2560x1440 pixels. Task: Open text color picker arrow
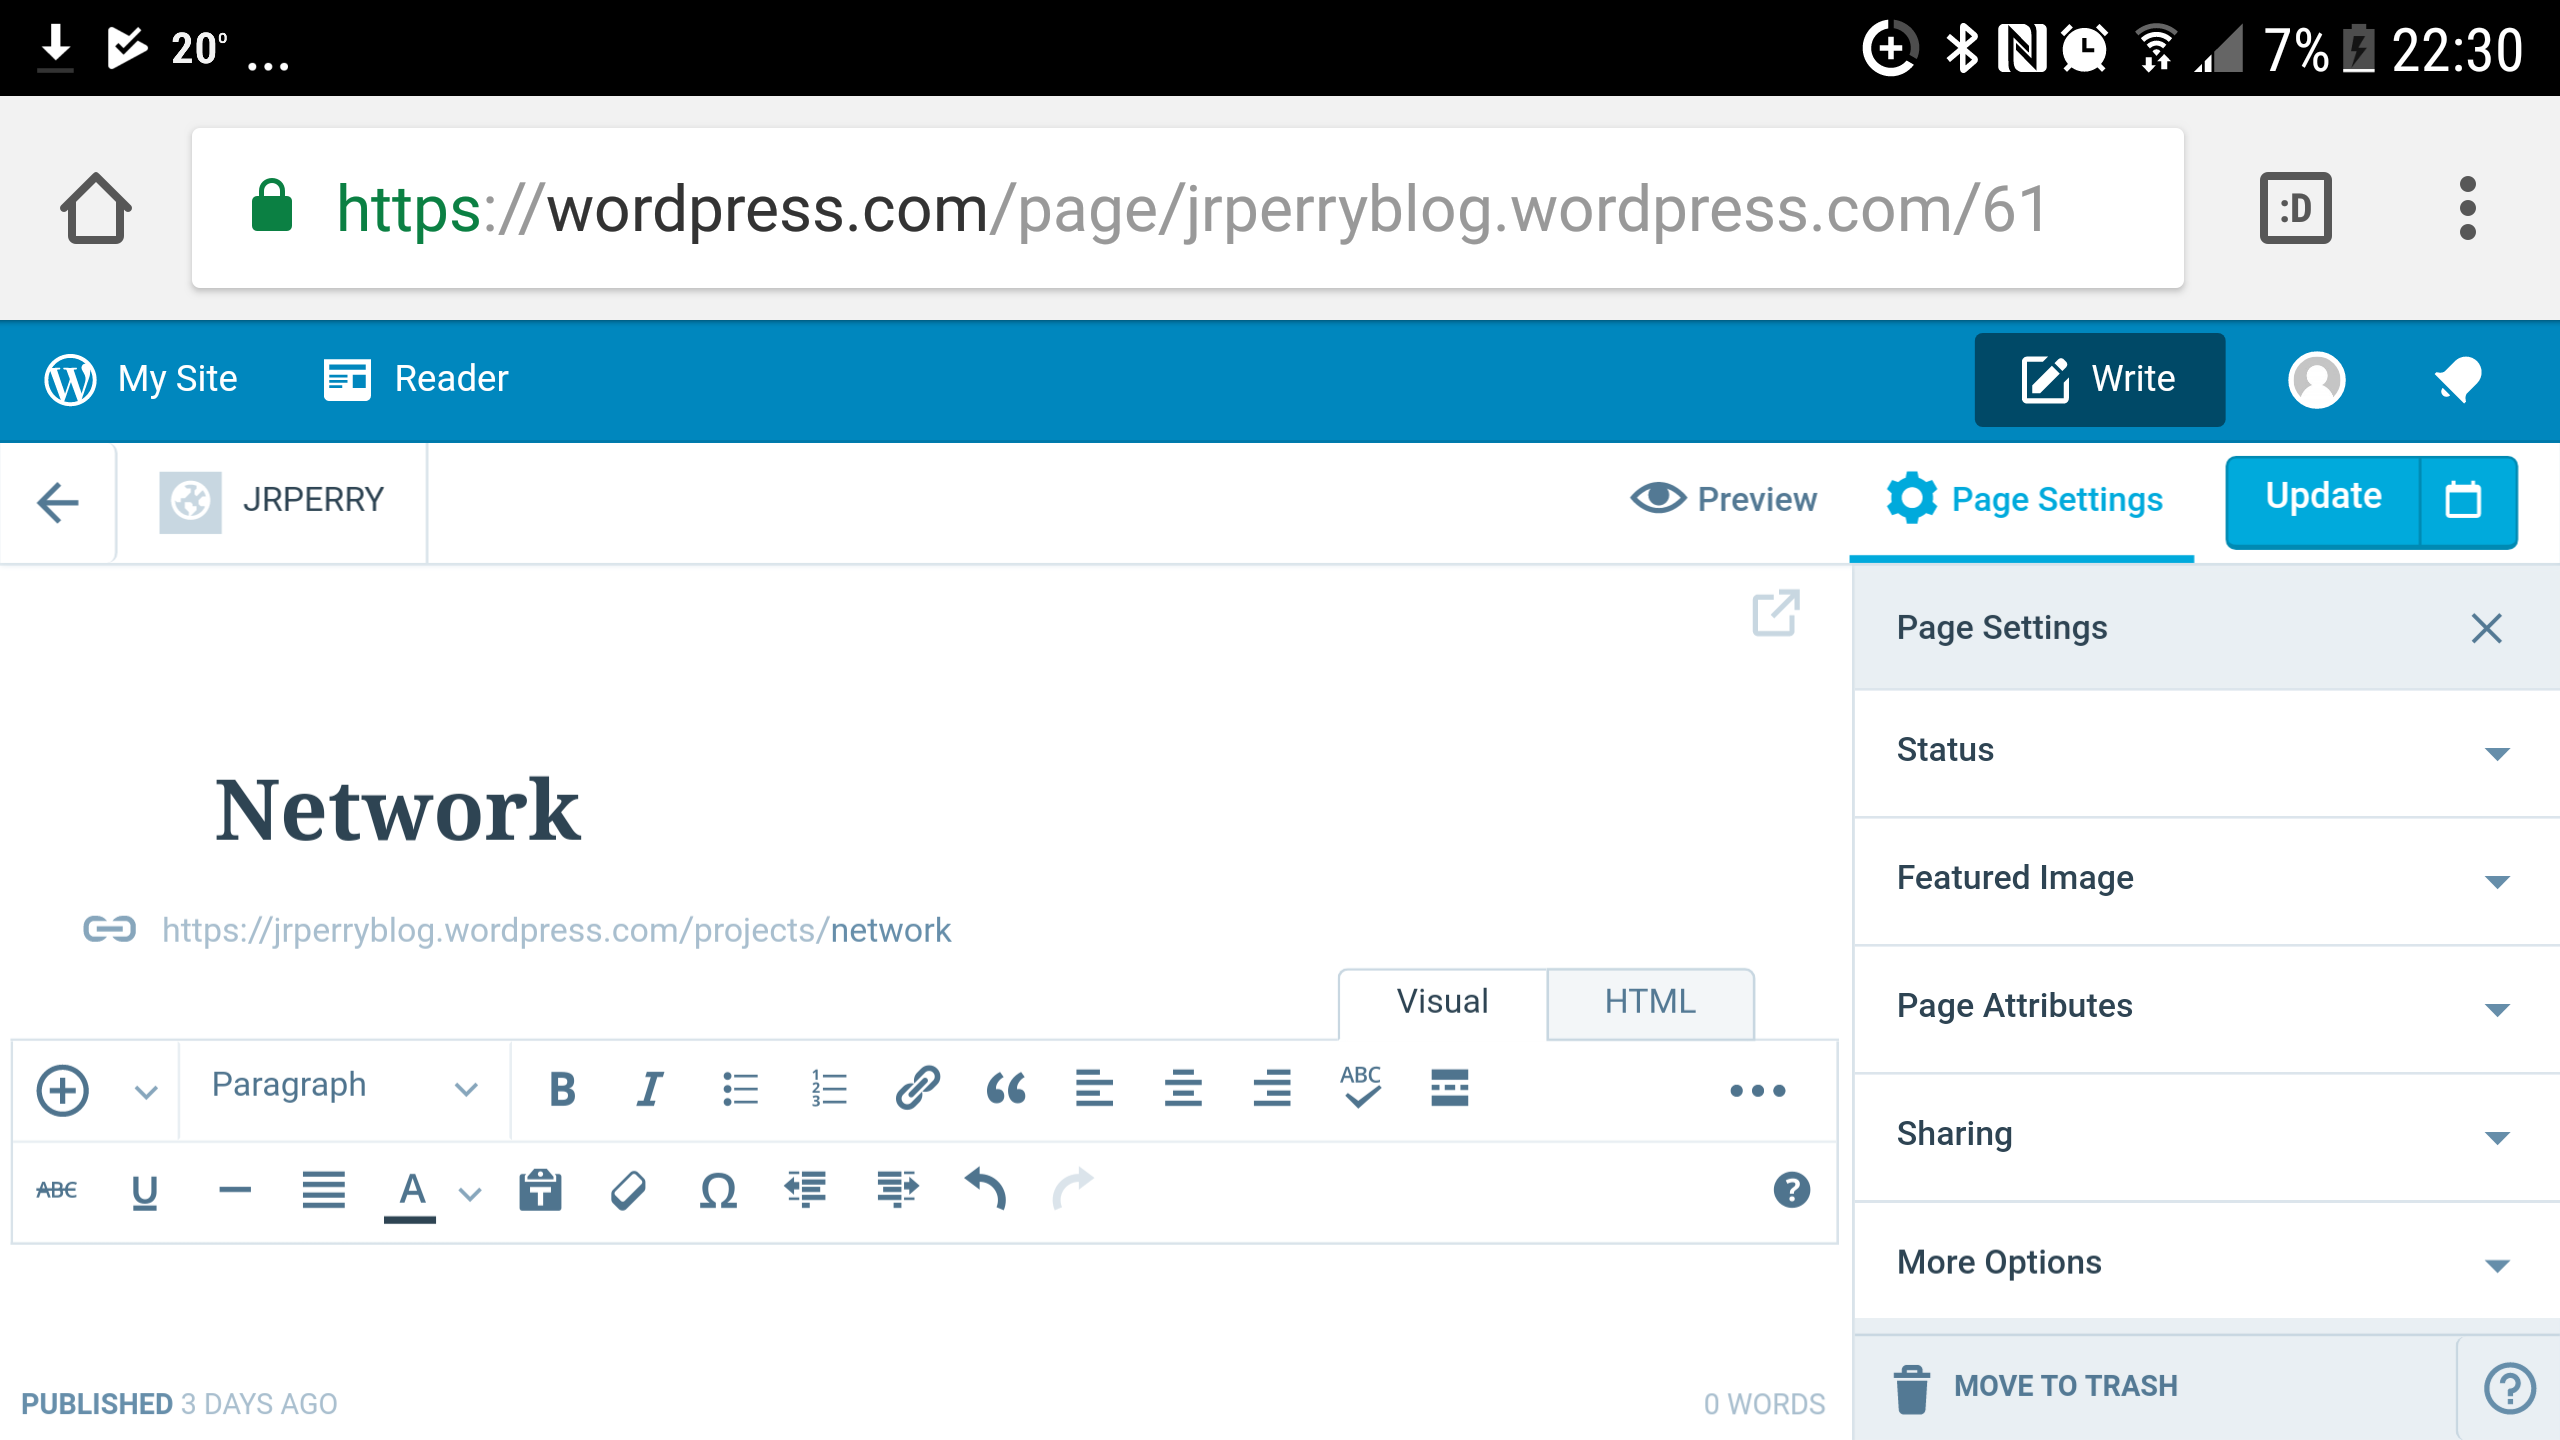(470, 1193)
